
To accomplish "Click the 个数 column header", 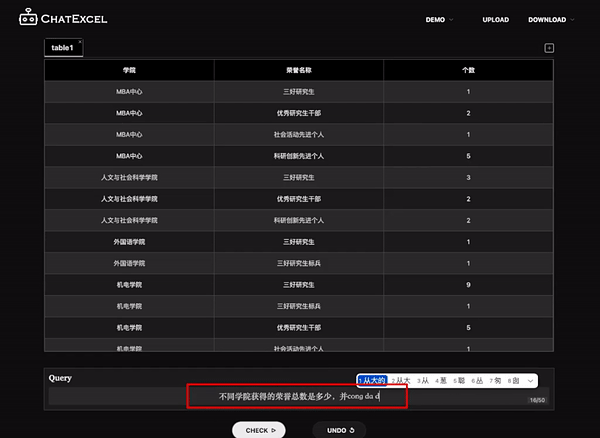I will tap(467, 71).
